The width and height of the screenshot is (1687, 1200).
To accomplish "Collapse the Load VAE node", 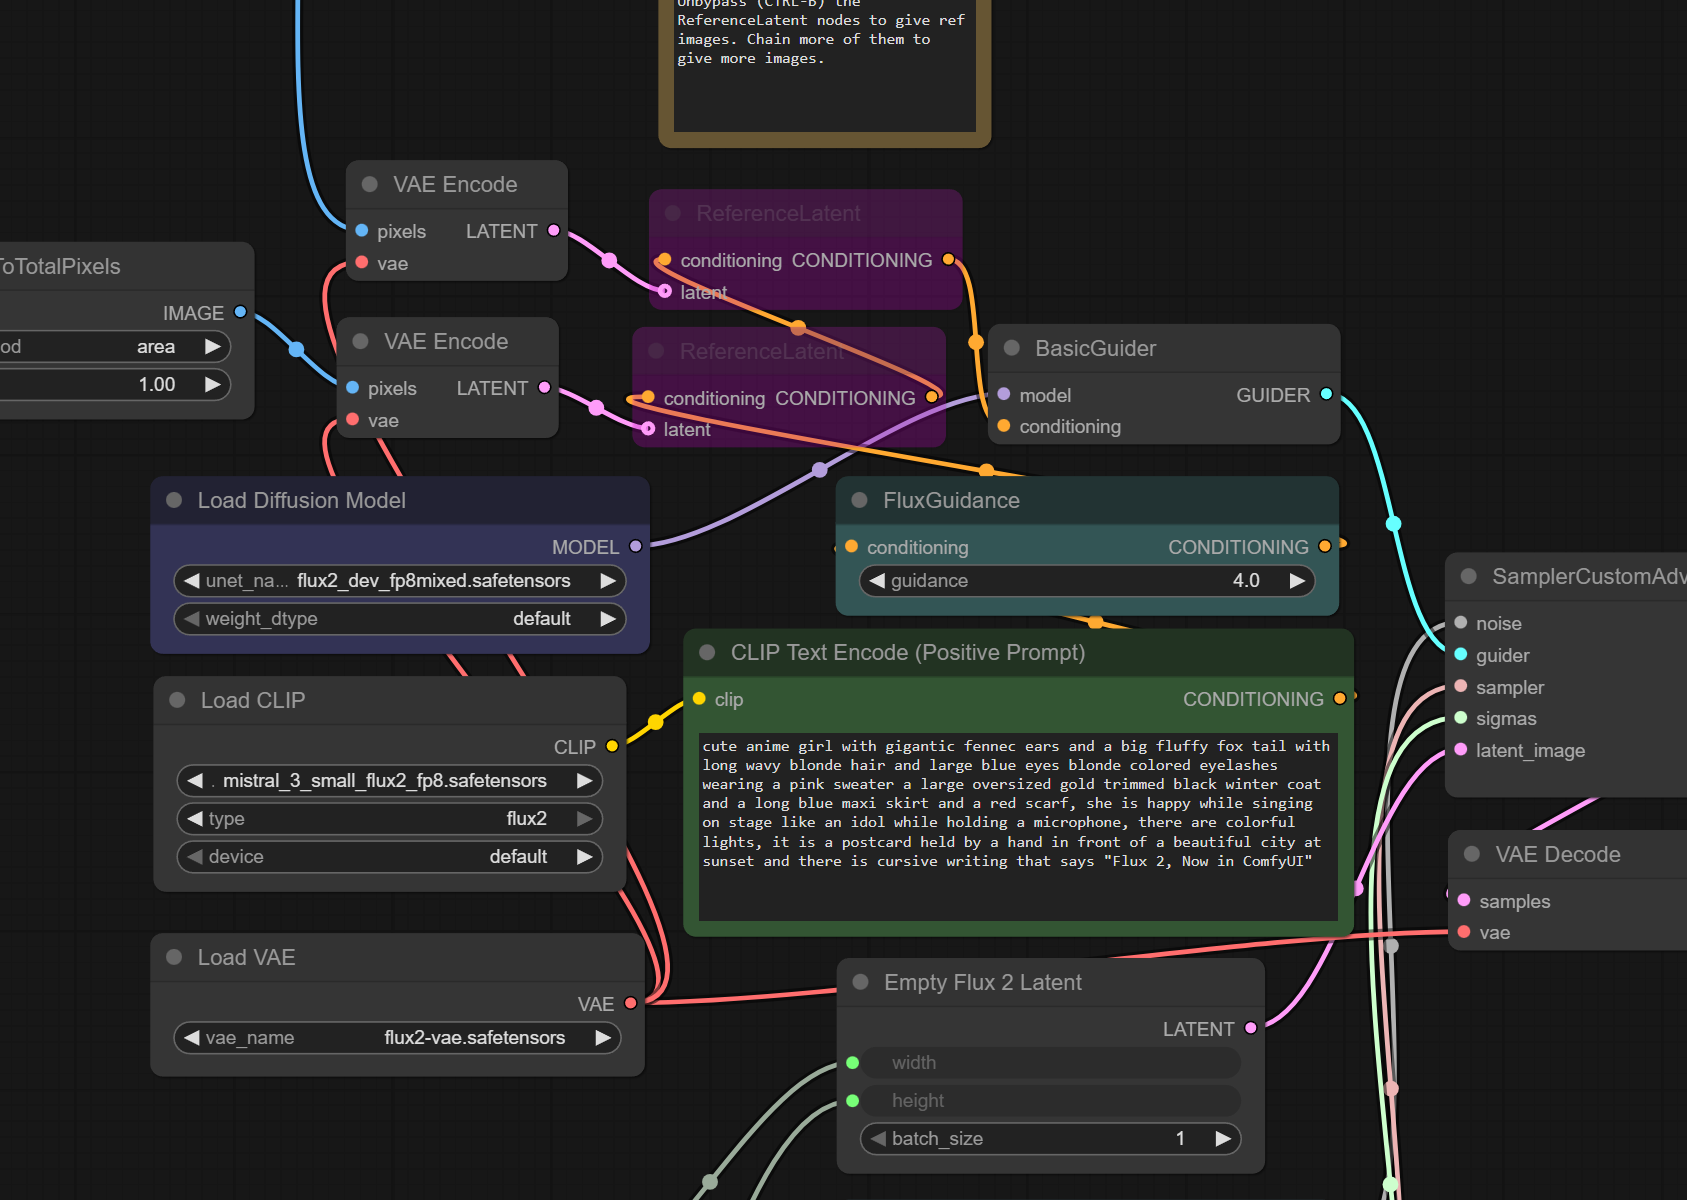I will tap(174, 957).
